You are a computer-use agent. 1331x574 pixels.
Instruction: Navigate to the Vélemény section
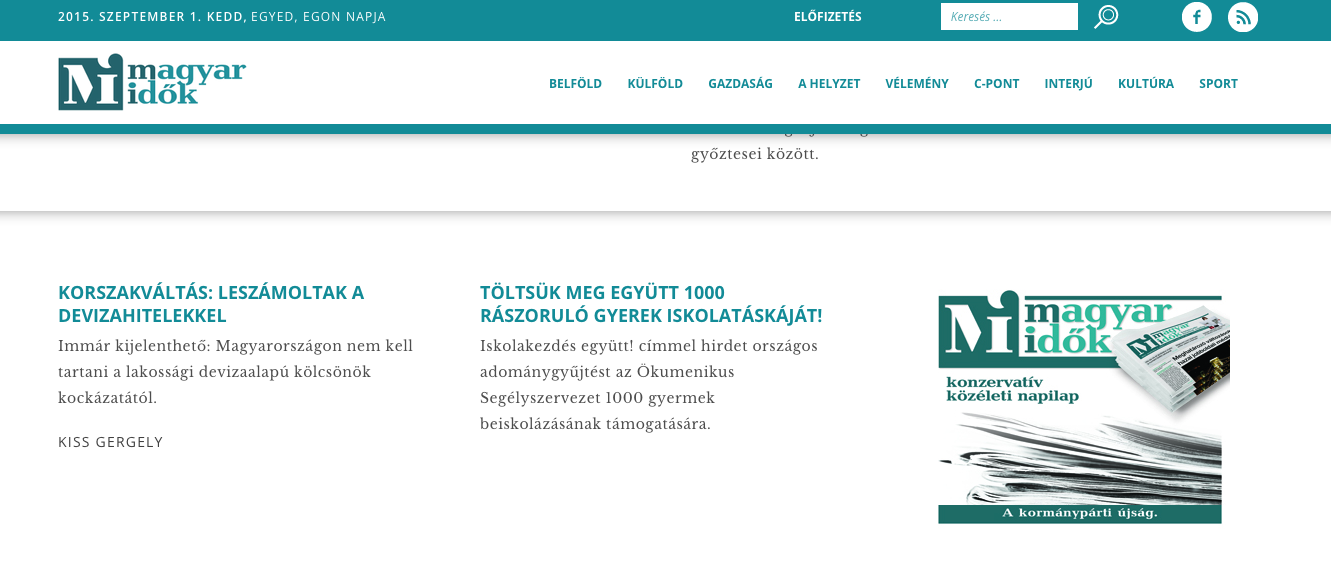pos(916,84)
